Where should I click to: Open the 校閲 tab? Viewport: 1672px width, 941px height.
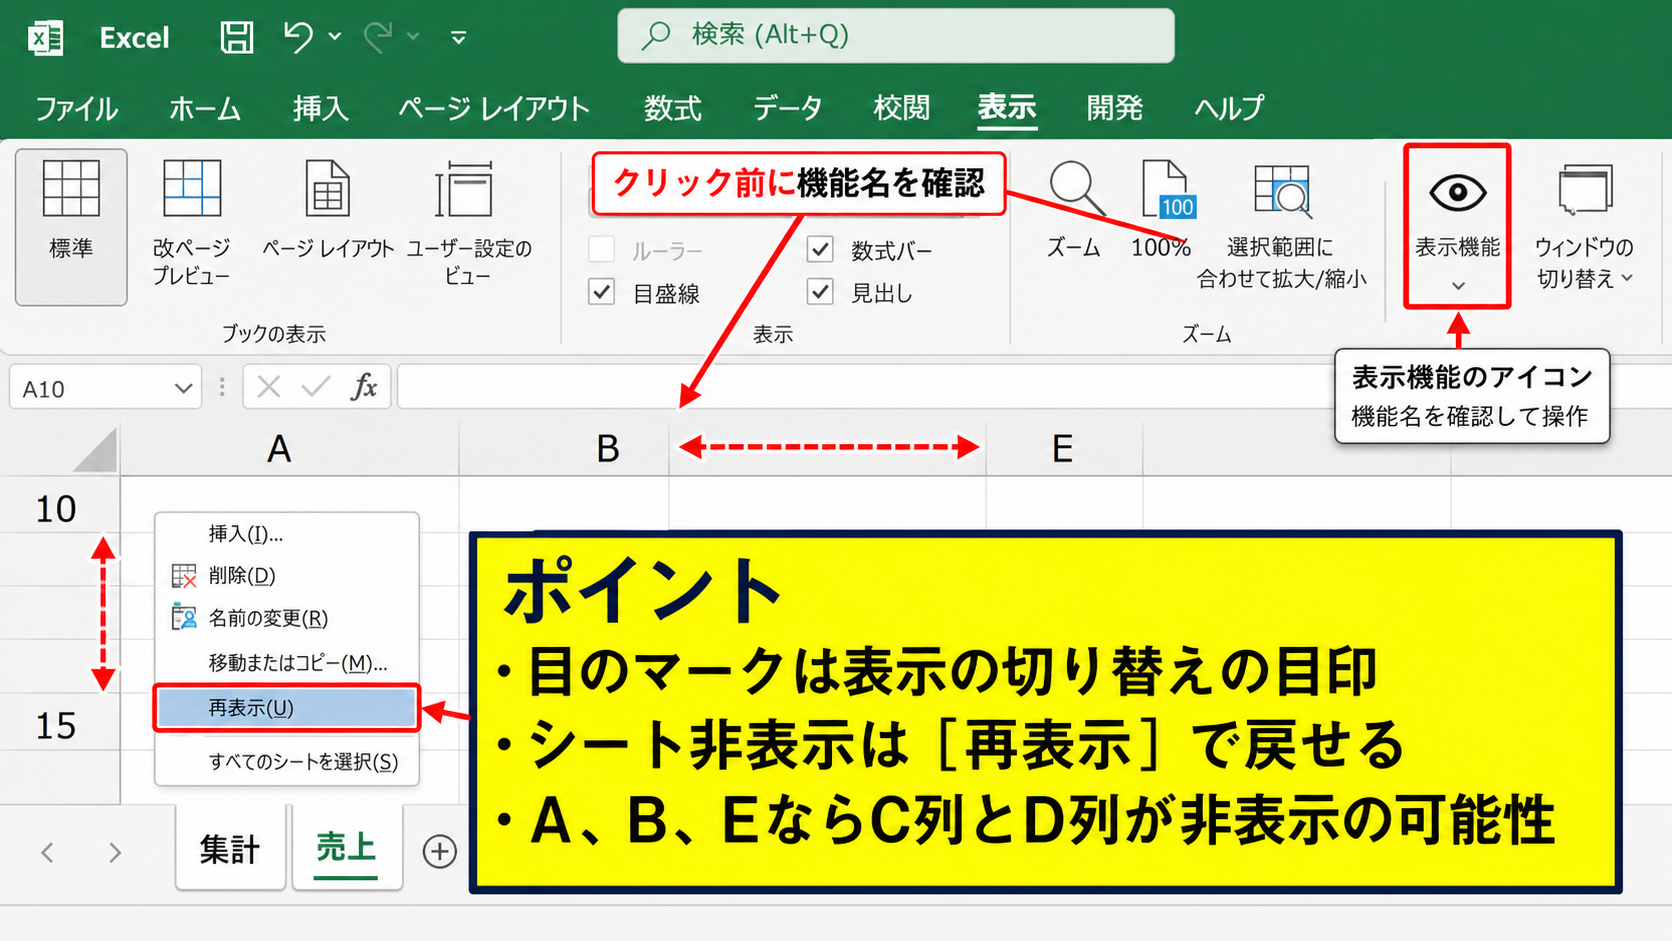coord(901,108)
